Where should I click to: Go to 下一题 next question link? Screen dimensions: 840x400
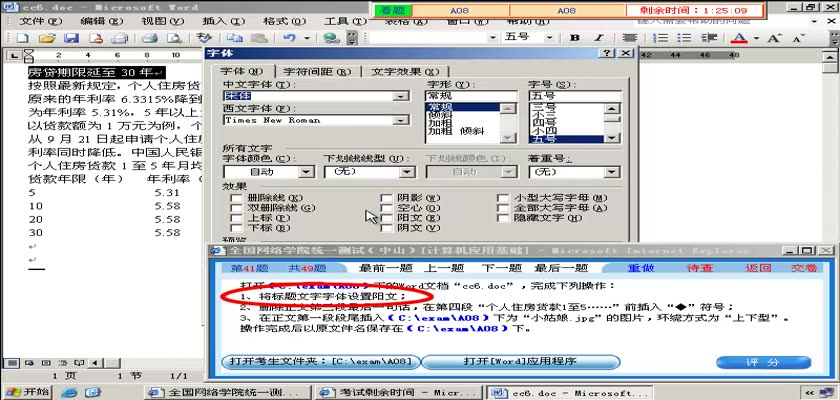click(x=501, y=268)
